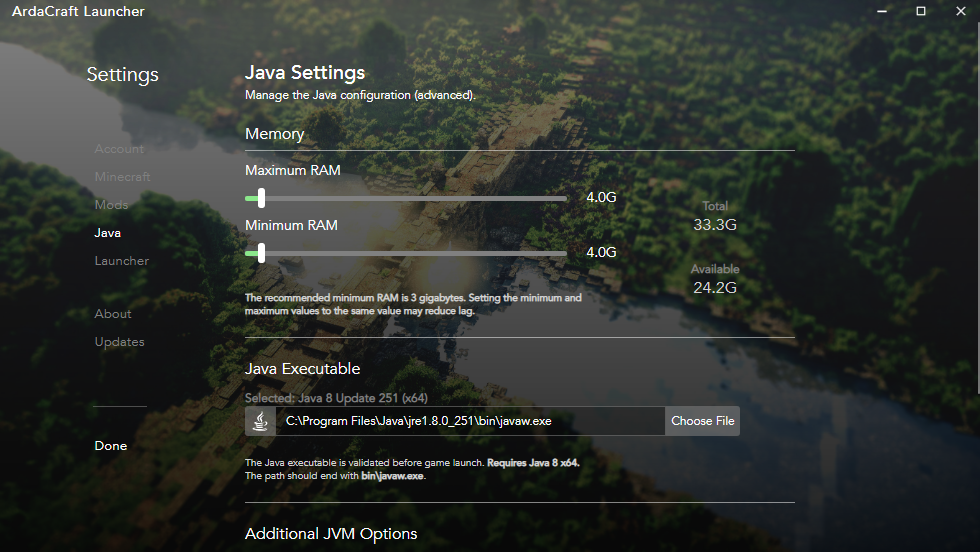Click the Maximum RAM 4.0G value
This screenshot has height=552, width=980.
[x=601, y=198]
